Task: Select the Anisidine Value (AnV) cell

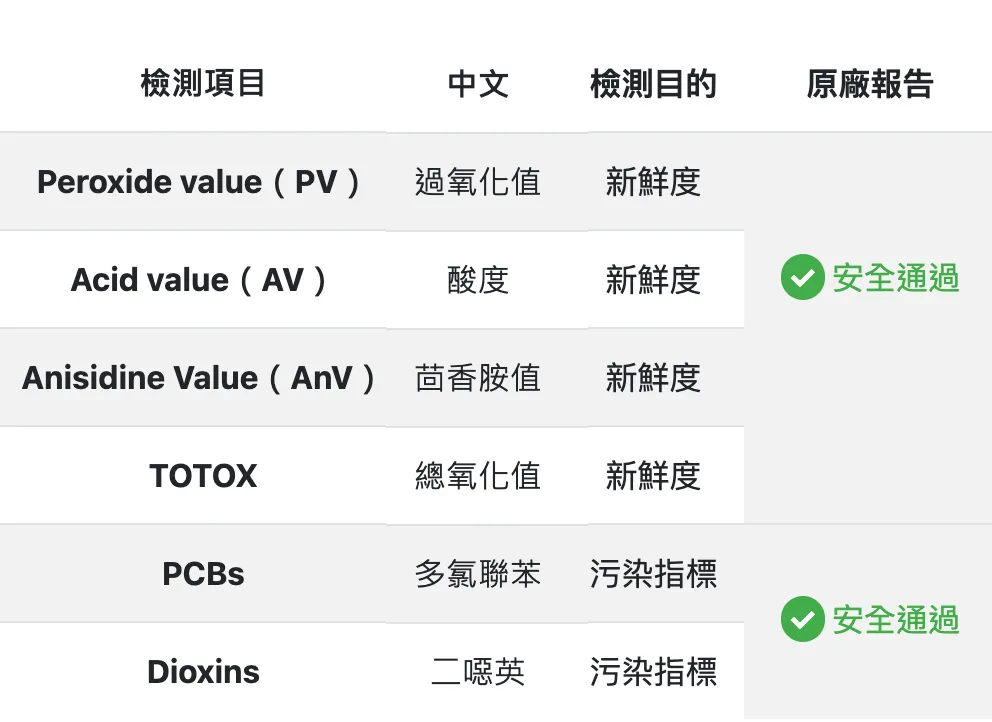Action: (201, 378)
